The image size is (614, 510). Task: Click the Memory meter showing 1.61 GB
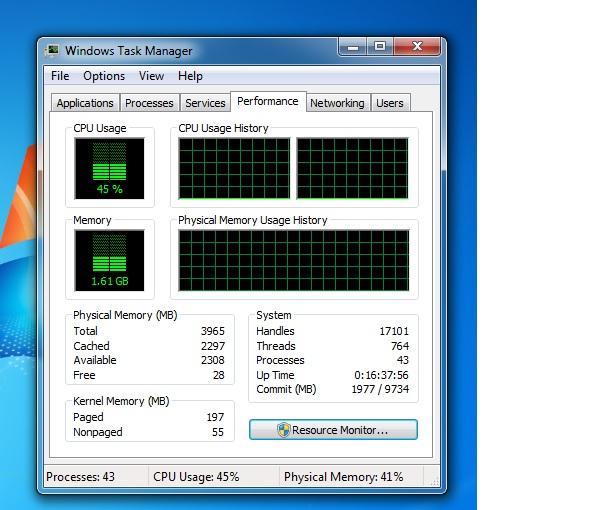110,260
